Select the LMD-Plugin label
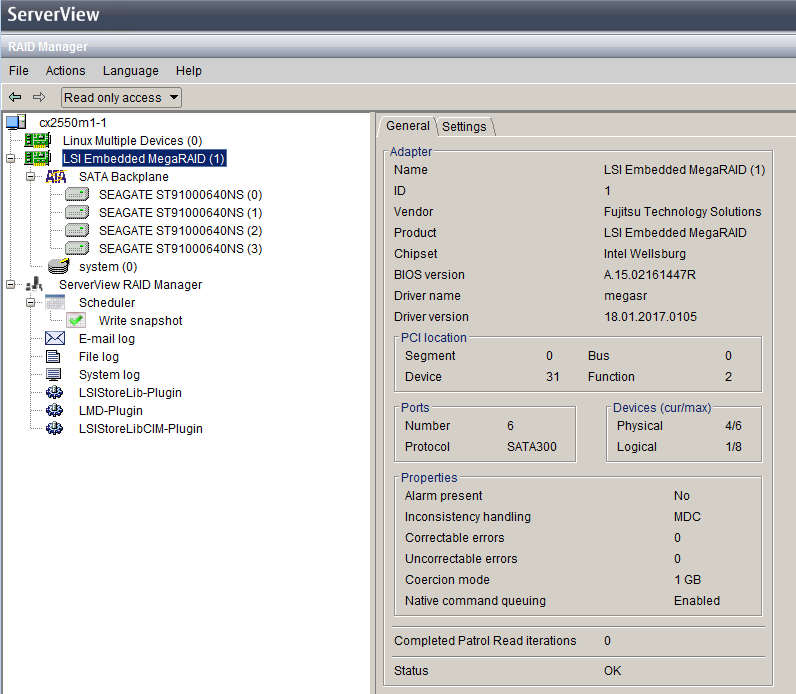Viewport: 796px width, 694px height. coord(111,411)
